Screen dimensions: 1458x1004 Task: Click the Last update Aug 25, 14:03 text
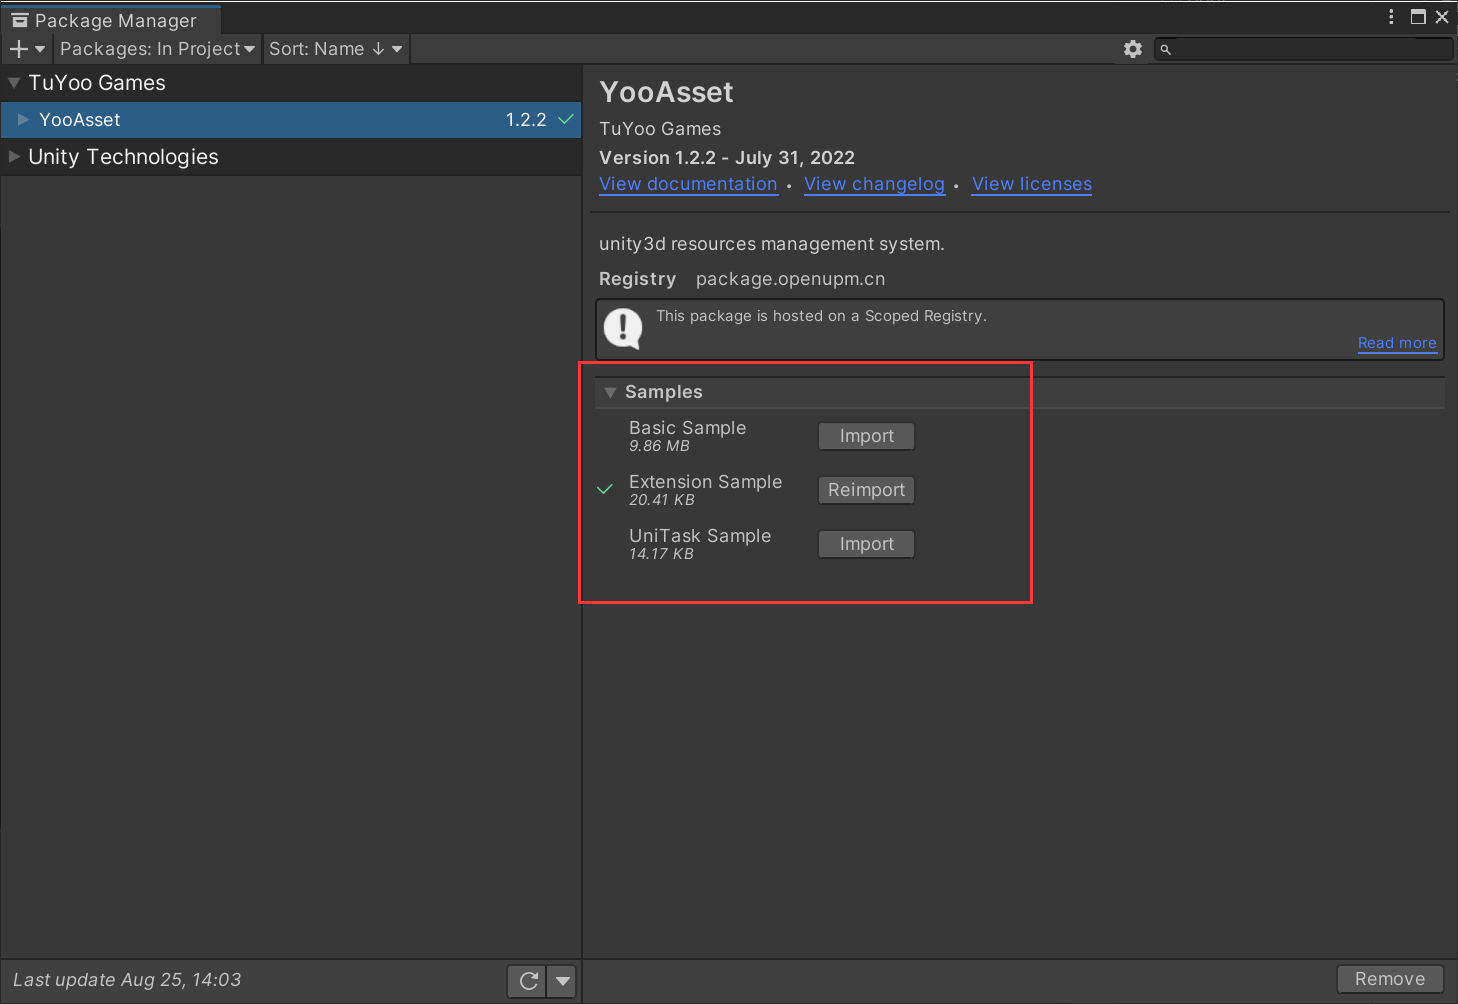click(x=127, y=980)
